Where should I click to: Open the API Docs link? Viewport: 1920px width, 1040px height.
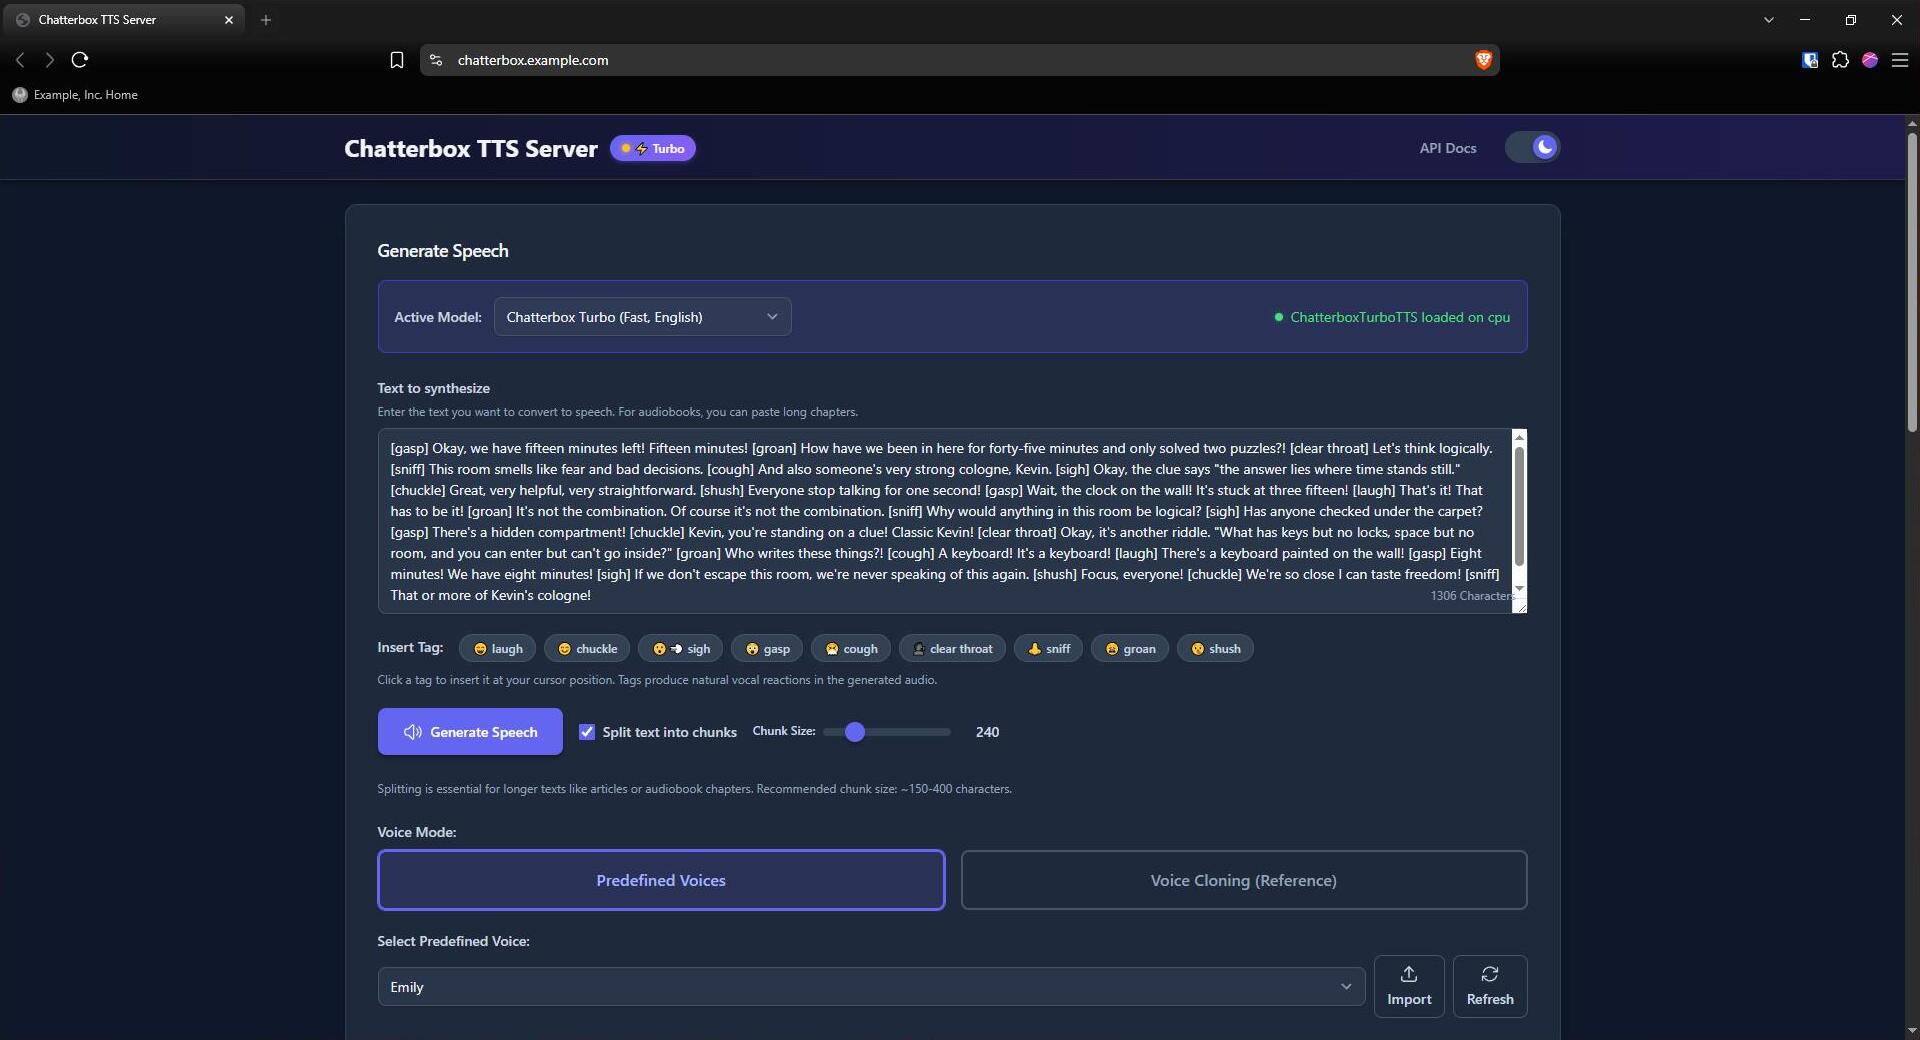tap(1448, 148)
